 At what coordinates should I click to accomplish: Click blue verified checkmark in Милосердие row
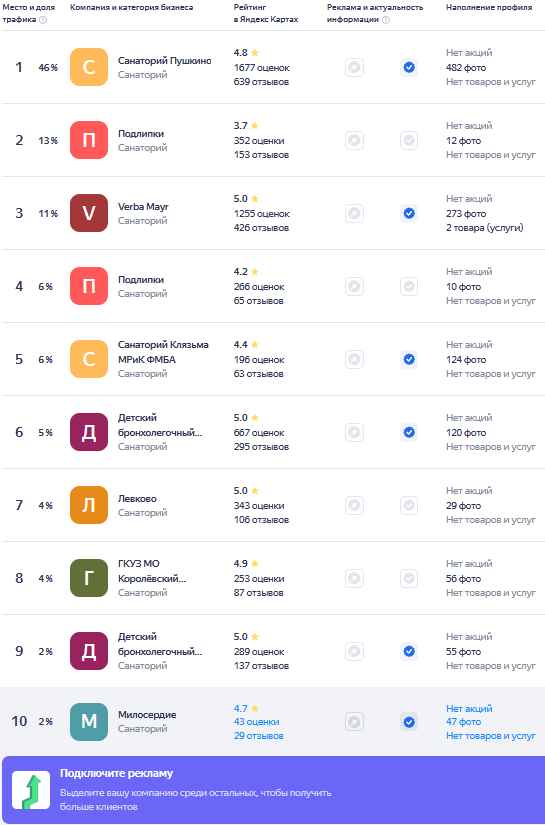[409, 722]
